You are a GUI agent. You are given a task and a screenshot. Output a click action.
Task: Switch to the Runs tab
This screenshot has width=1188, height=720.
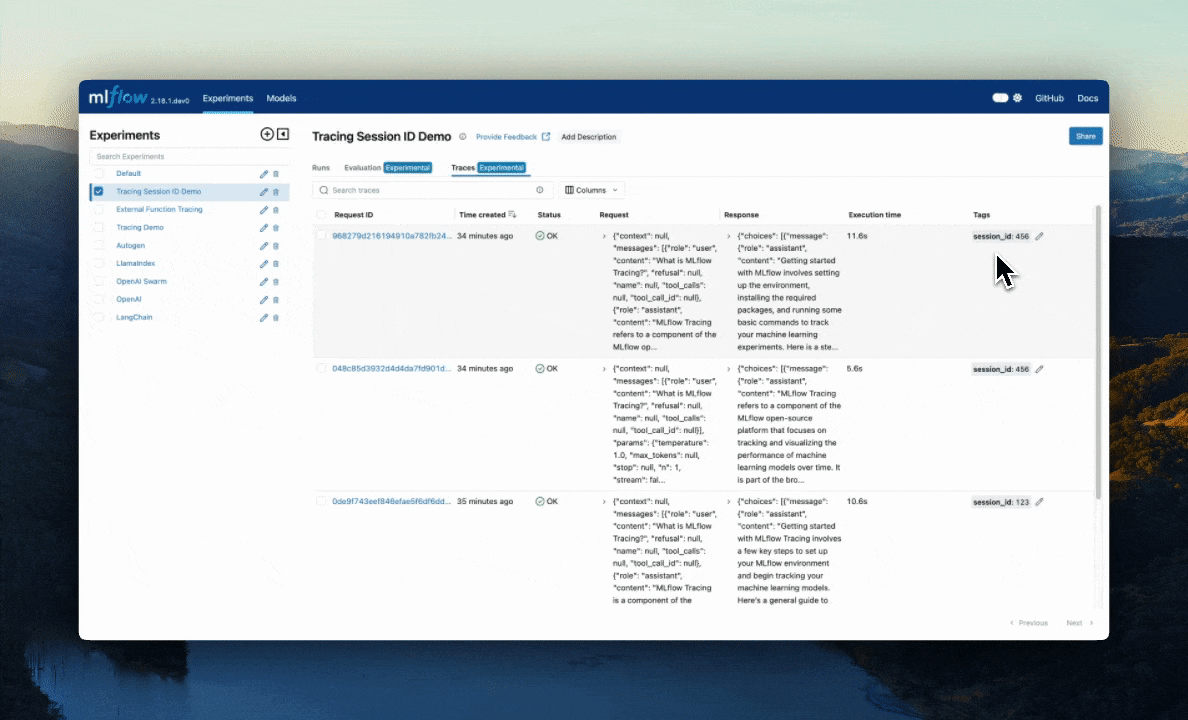coord(321,168)
